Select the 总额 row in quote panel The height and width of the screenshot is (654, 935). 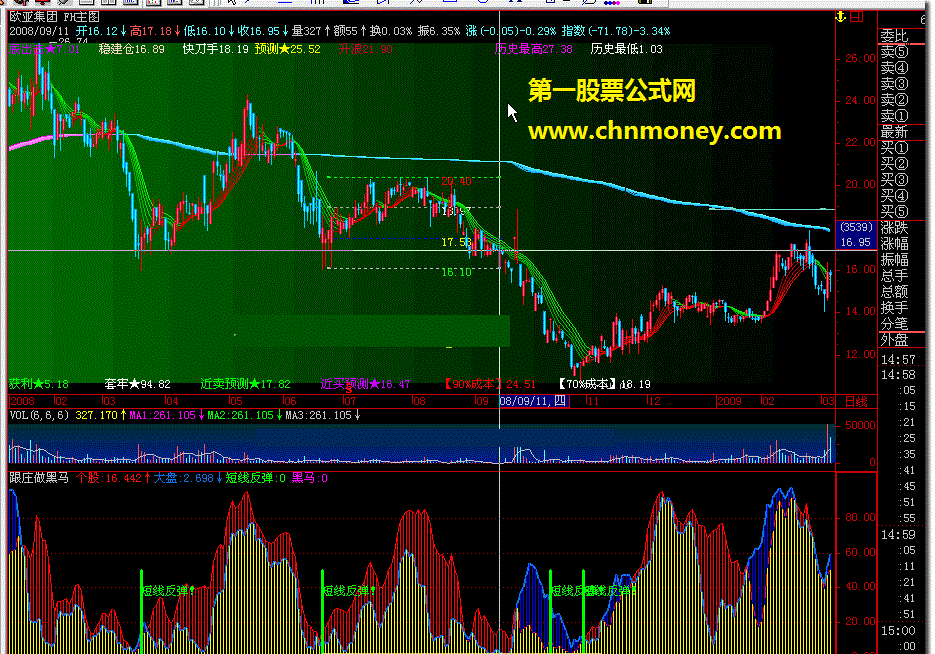(894, 292)
